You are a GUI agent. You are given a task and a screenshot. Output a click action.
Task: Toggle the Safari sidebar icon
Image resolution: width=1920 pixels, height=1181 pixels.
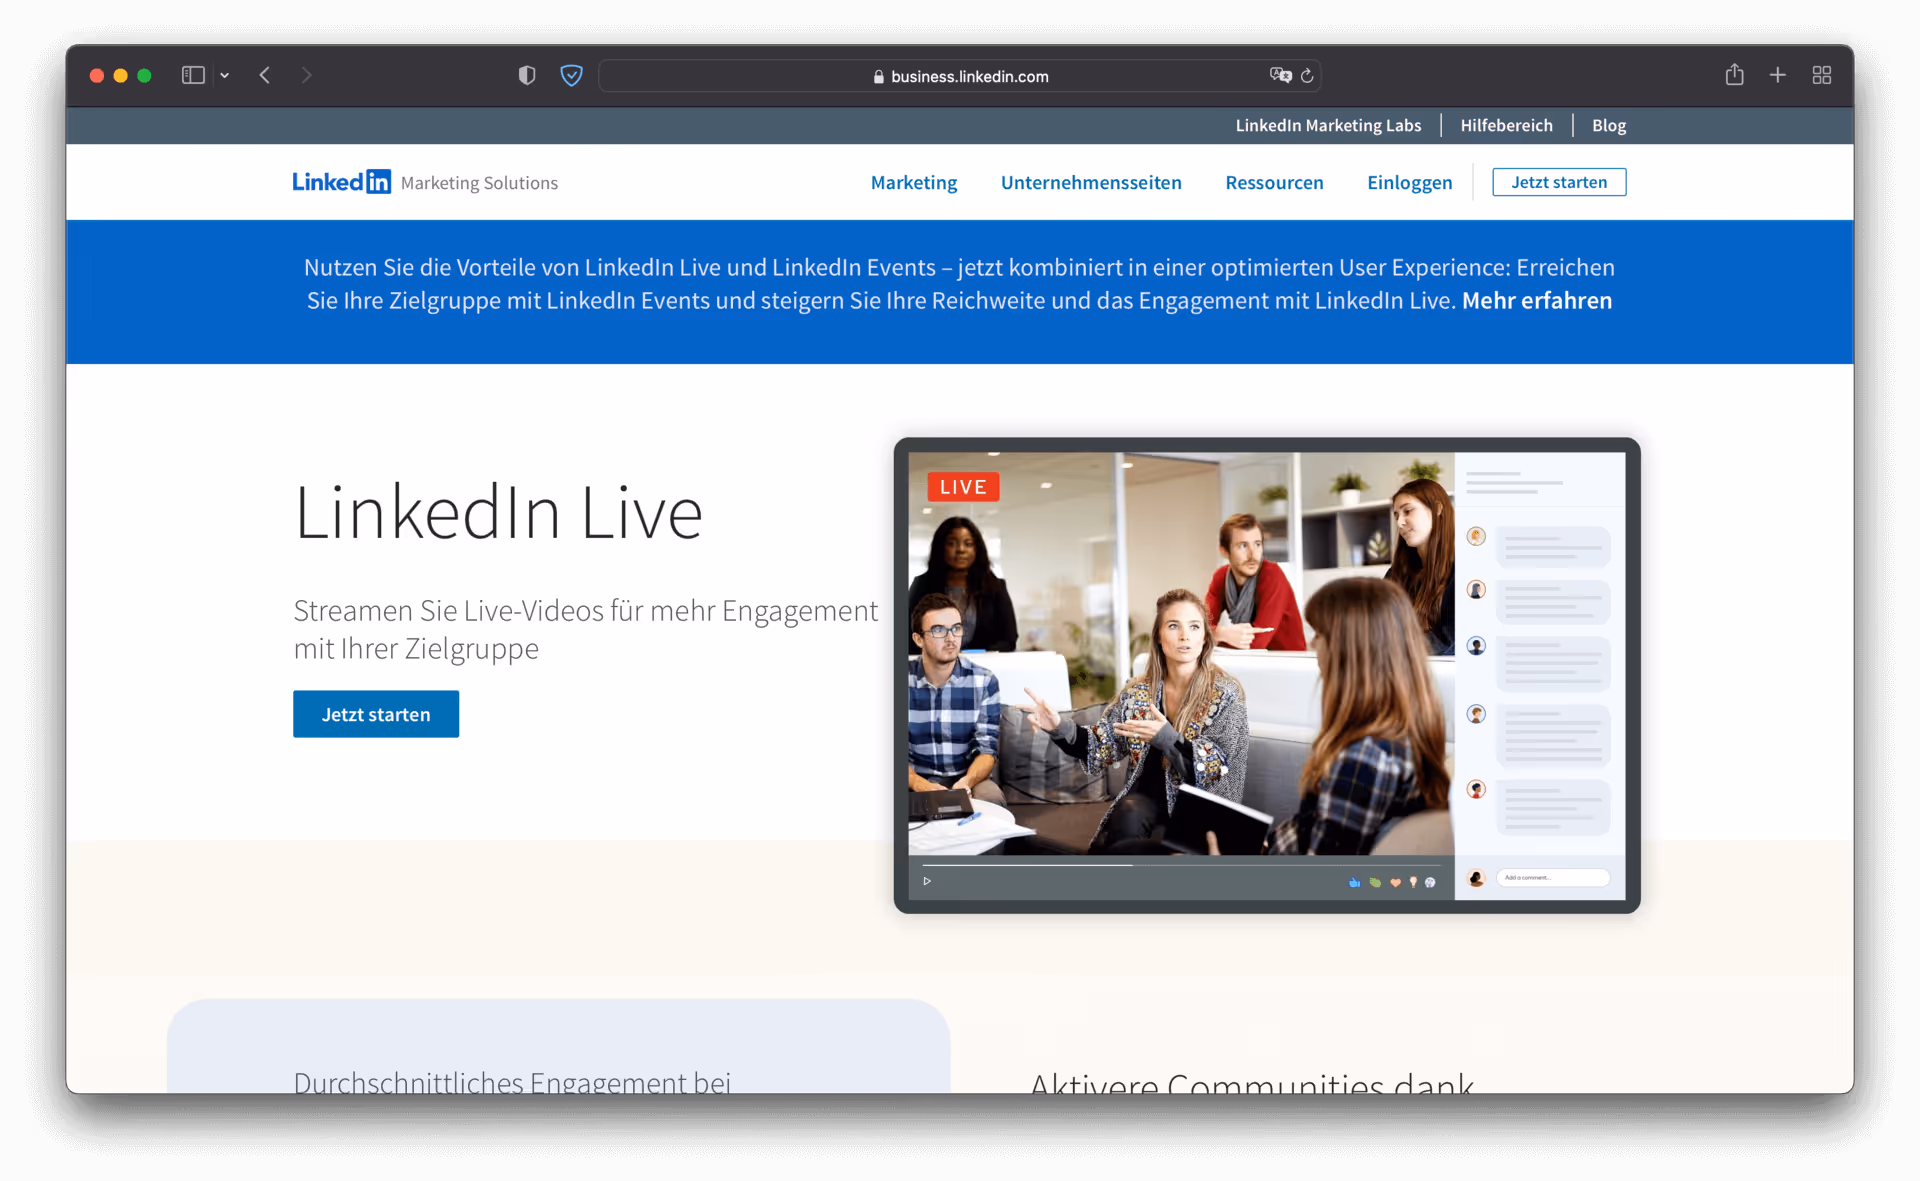193,75
